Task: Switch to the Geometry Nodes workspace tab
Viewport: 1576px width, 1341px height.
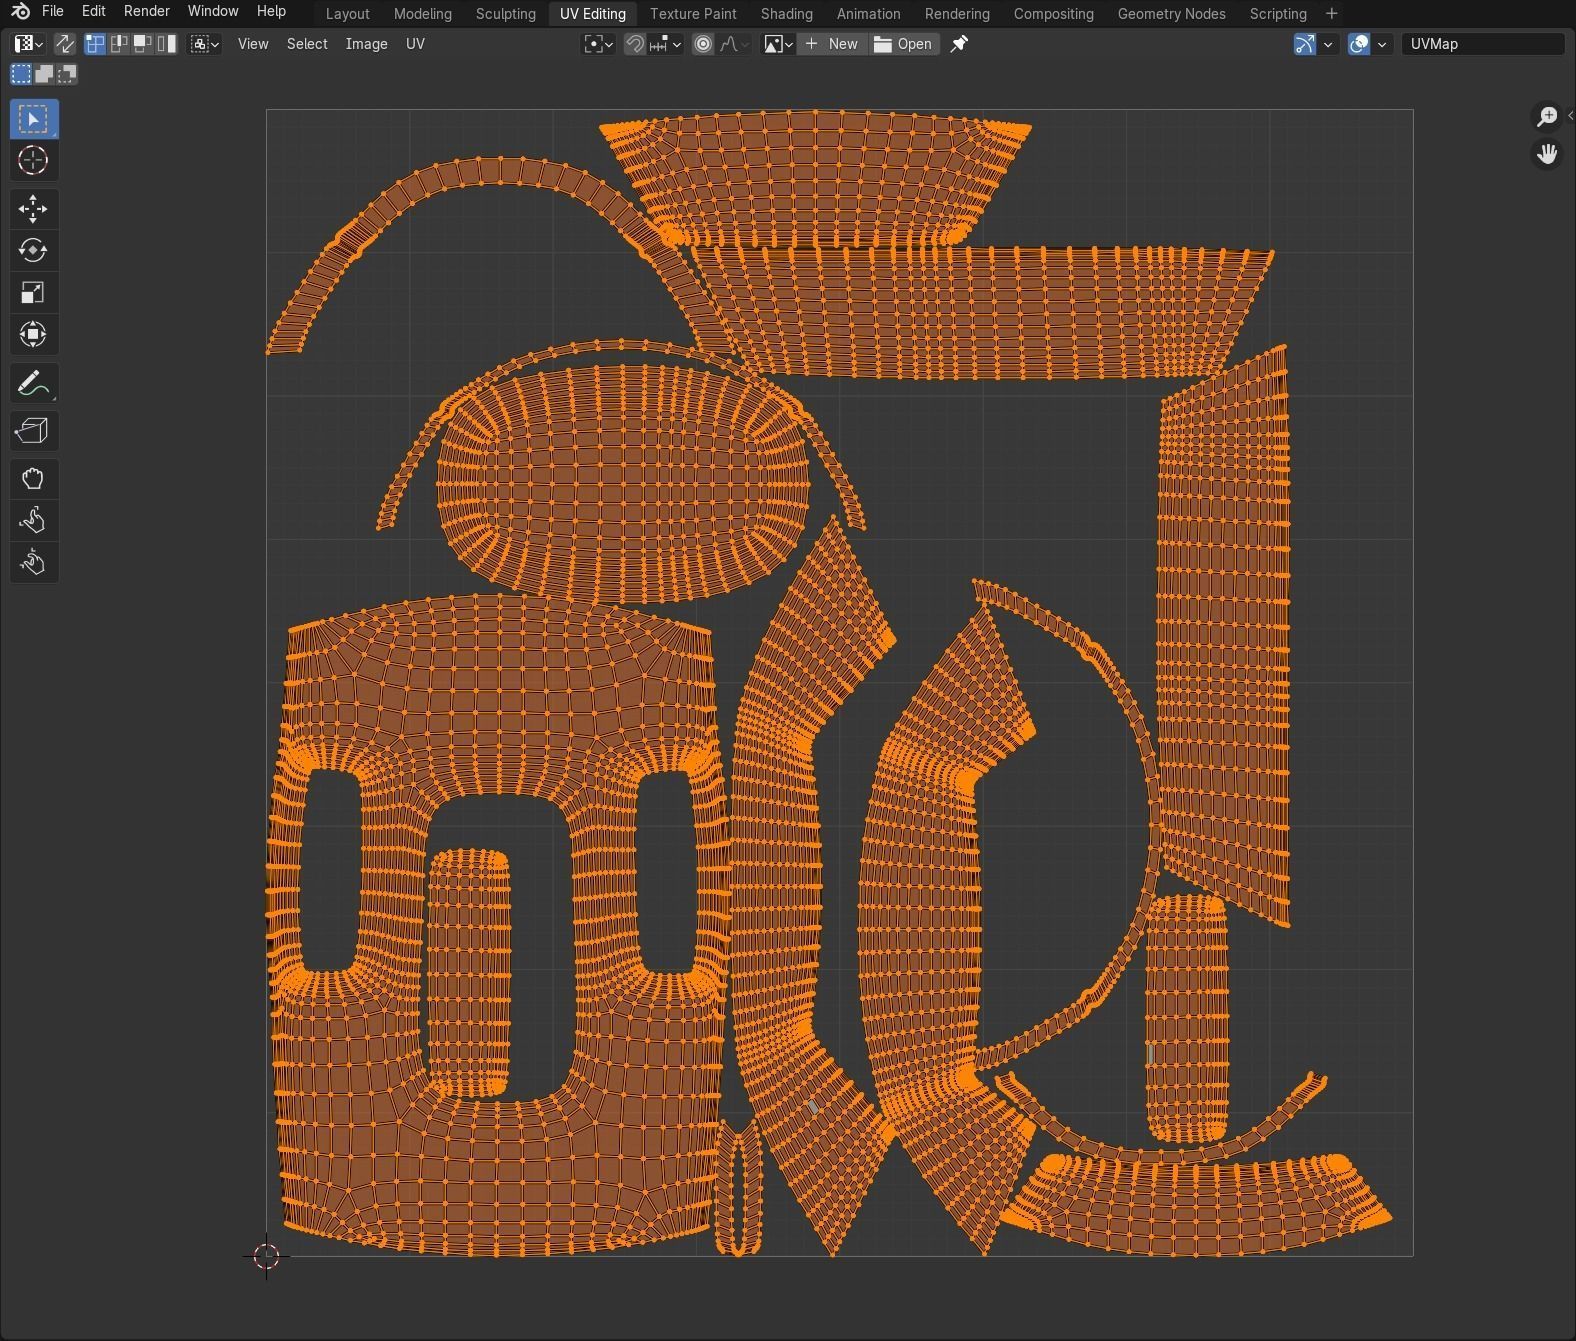Action: coord(1172,14)
